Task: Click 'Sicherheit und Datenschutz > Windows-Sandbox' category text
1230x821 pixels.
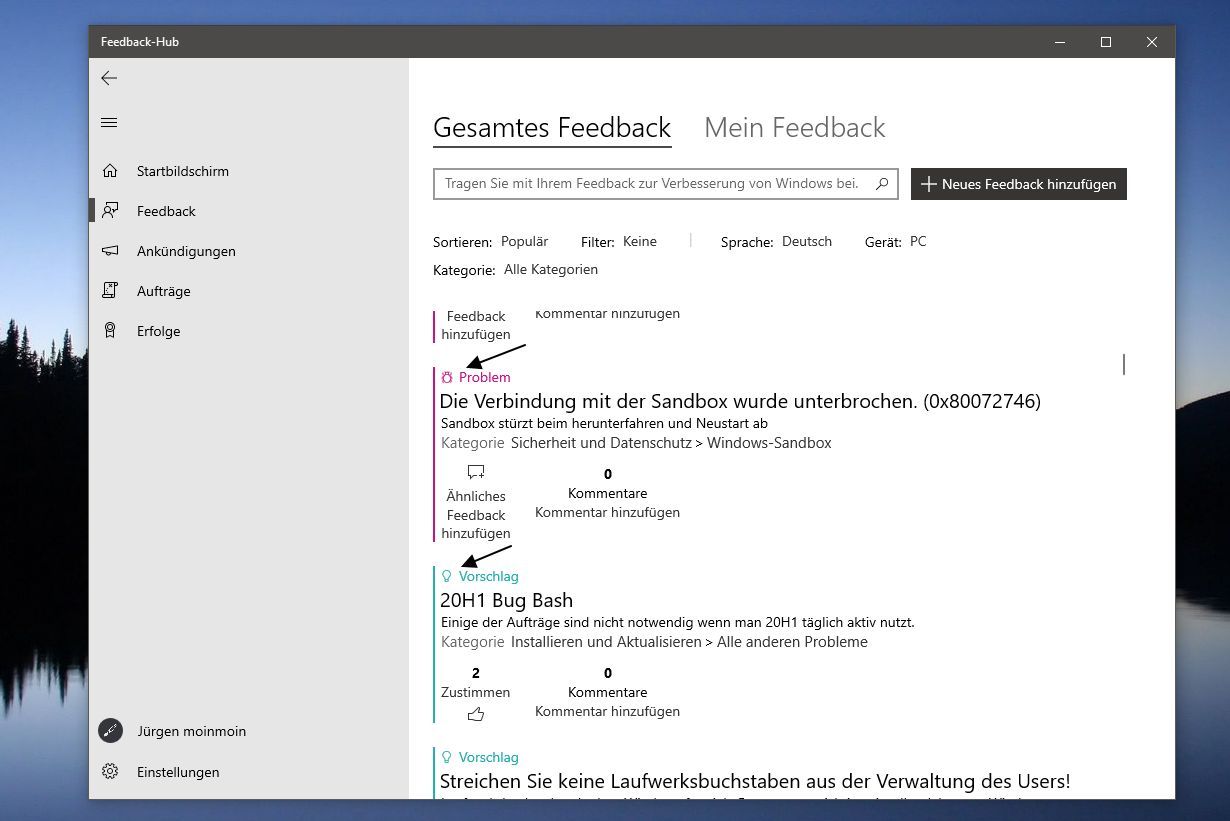Action: [x=671, y=443]
